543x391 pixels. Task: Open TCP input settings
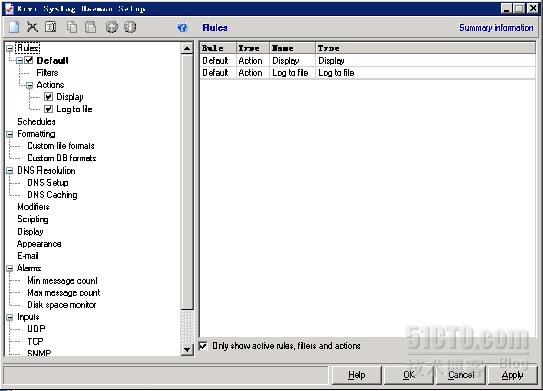click(x=35, y=341)
